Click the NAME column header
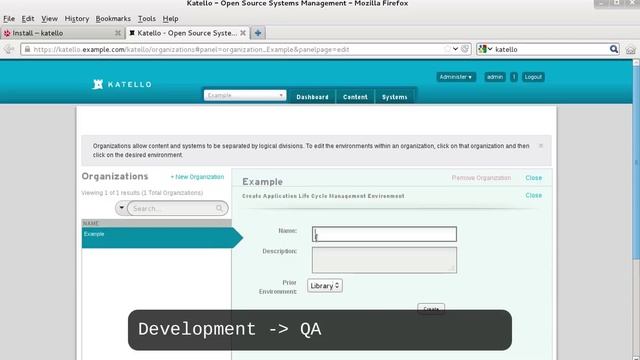The width and height of the screenshot is (640, 360). click(x=157, y=223)
